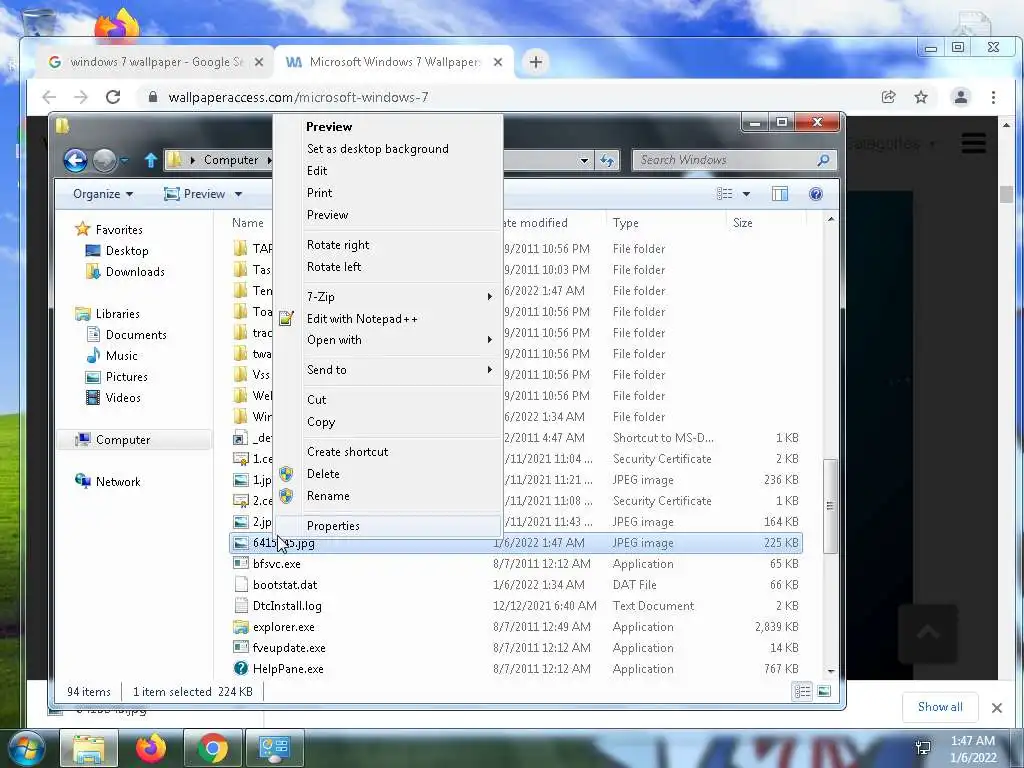The width and height of the screenshot is (1024, 768).
Task: Choose Edit with Notepad++
Action: coord(389,319)
